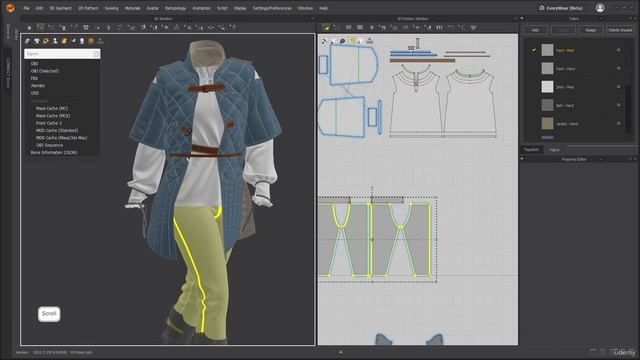This screenshot has height=360, width=640.
Task: Click the icon right of Belt - Hard
Action: (618, 105)
